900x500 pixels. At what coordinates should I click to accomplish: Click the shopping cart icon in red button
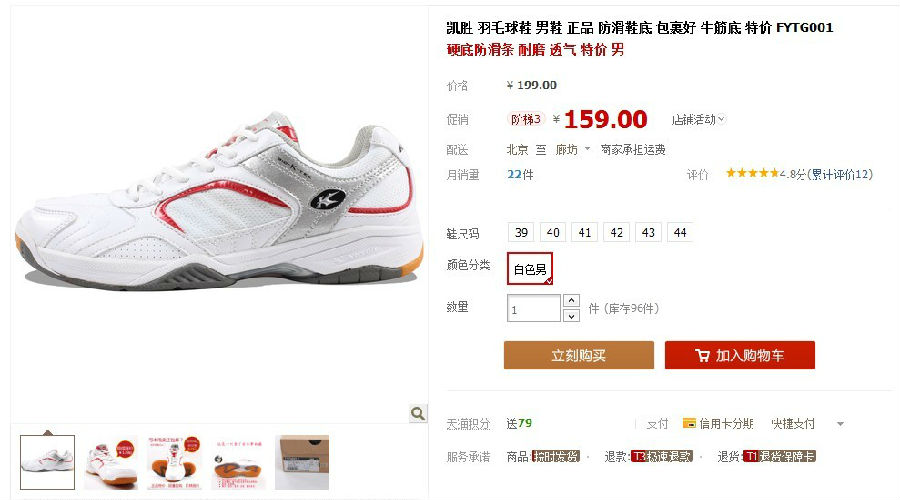click(702, 355)
